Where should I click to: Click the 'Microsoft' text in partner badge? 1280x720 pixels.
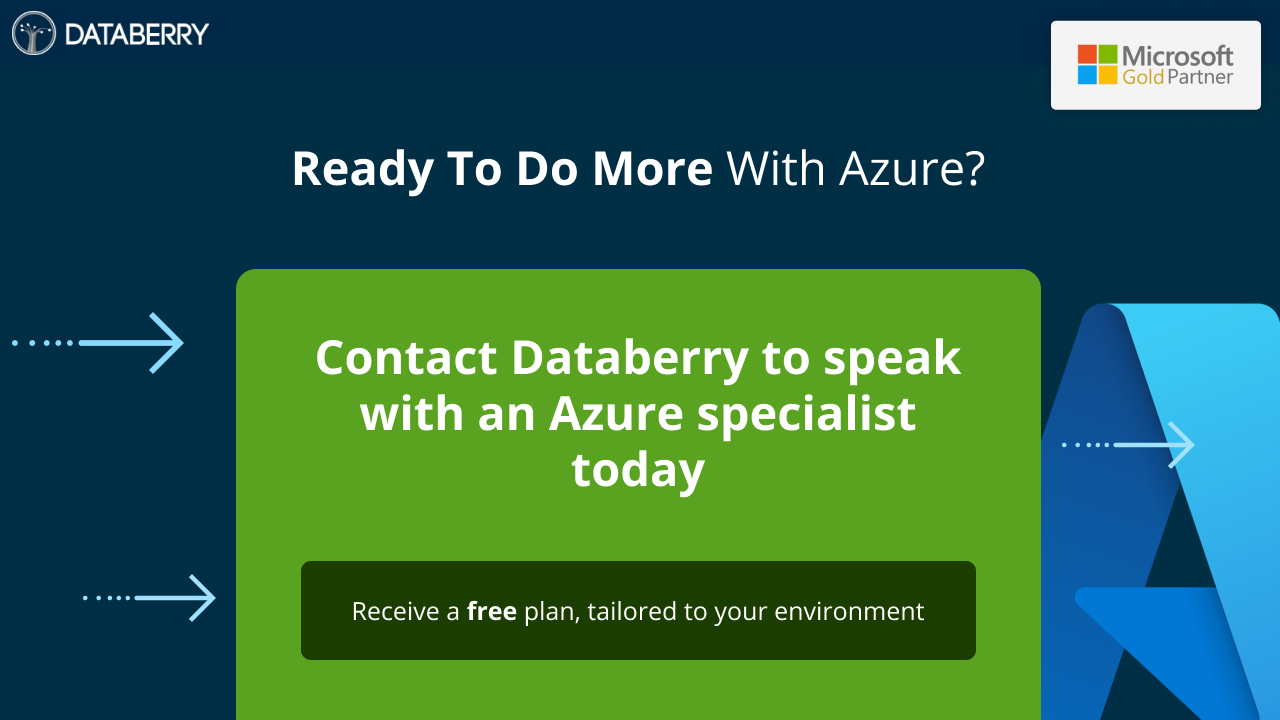coord(1177,55)
